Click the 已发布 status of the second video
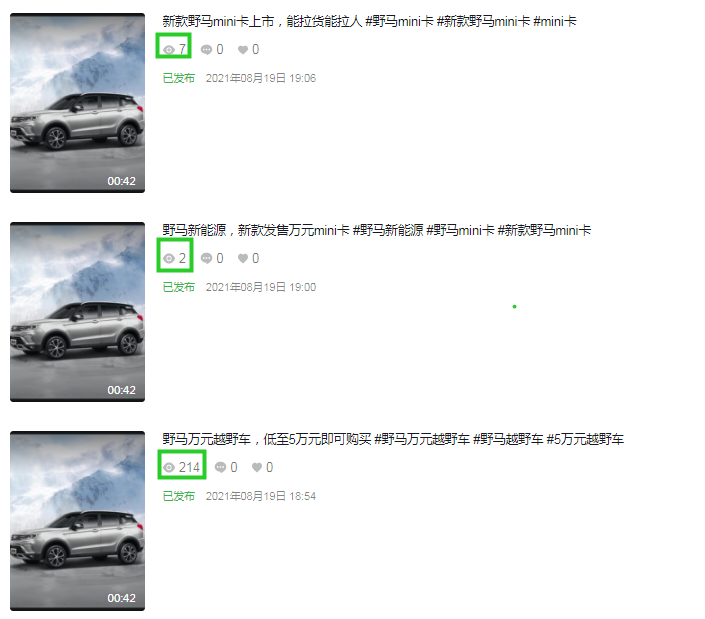This screenshot has height=619, width=705. [x=178, y=287]
